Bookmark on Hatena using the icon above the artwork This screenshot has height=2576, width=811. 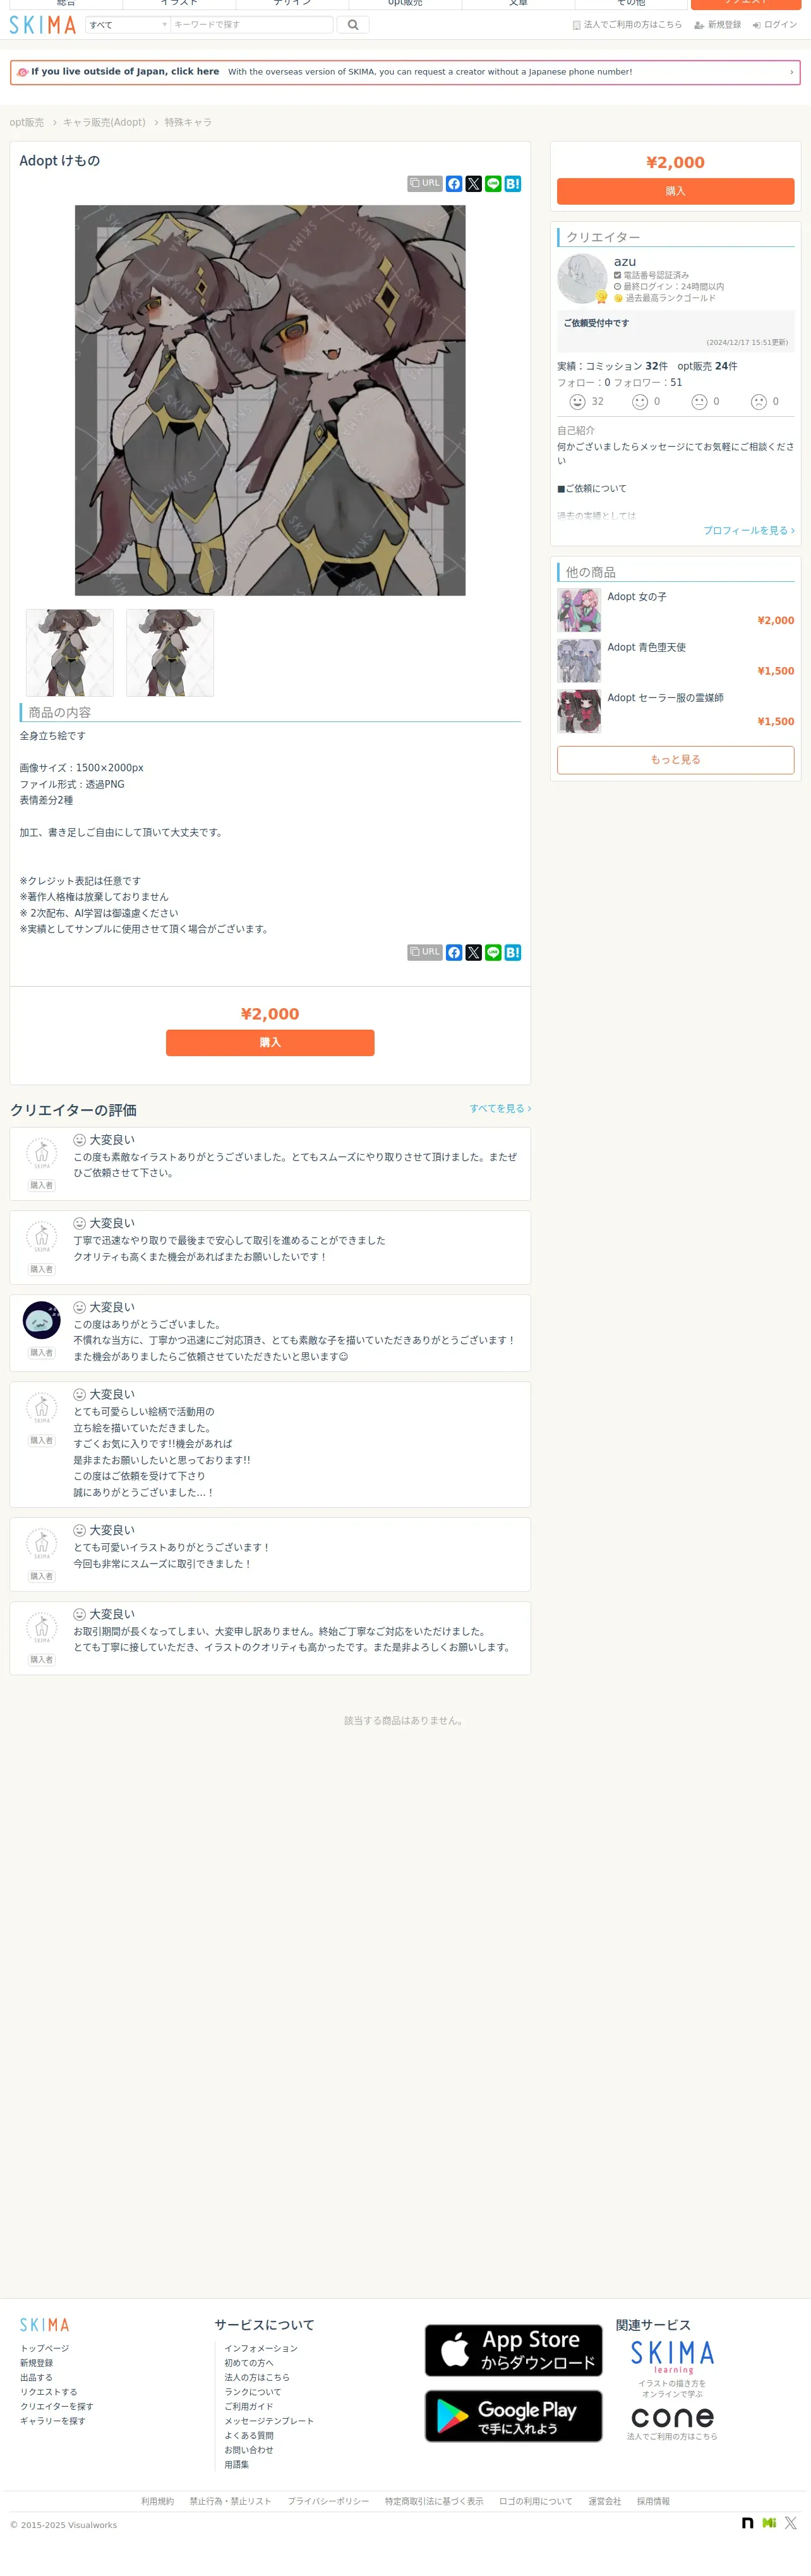tap(513, 184)
